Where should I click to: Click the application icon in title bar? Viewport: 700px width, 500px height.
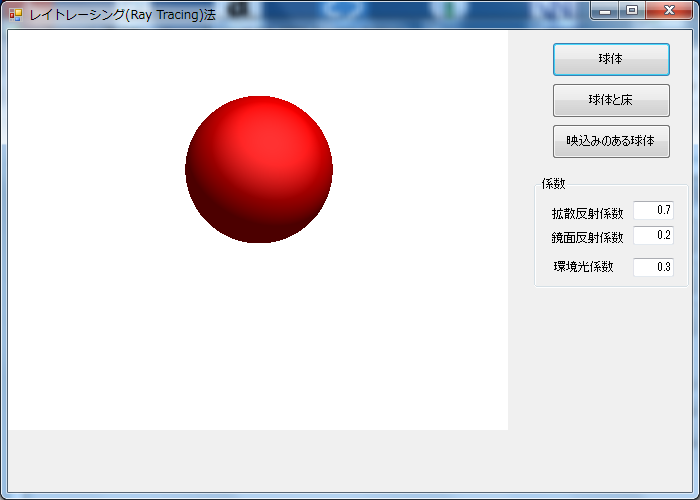click(x=16, y=15)
